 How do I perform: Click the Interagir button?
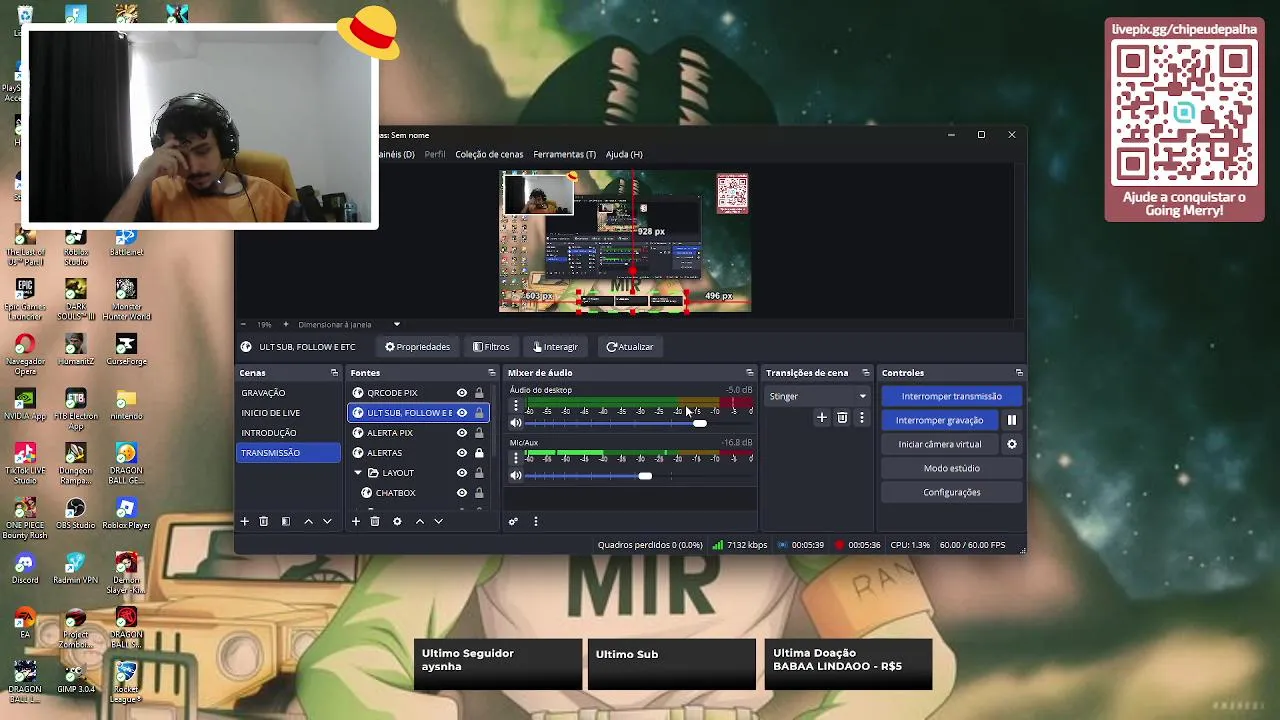(555, 347)
